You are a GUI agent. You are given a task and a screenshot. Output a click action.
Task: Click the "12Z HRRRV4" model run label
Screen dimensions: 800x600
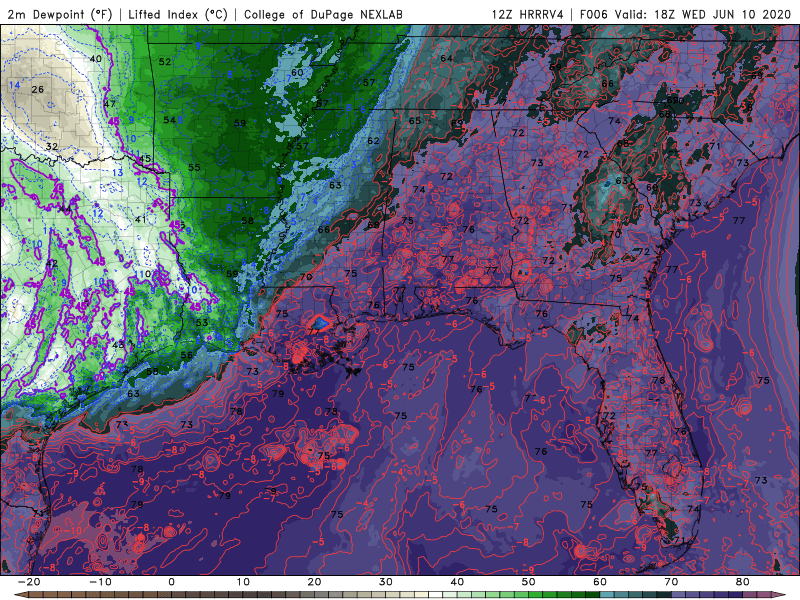[528, 15]
